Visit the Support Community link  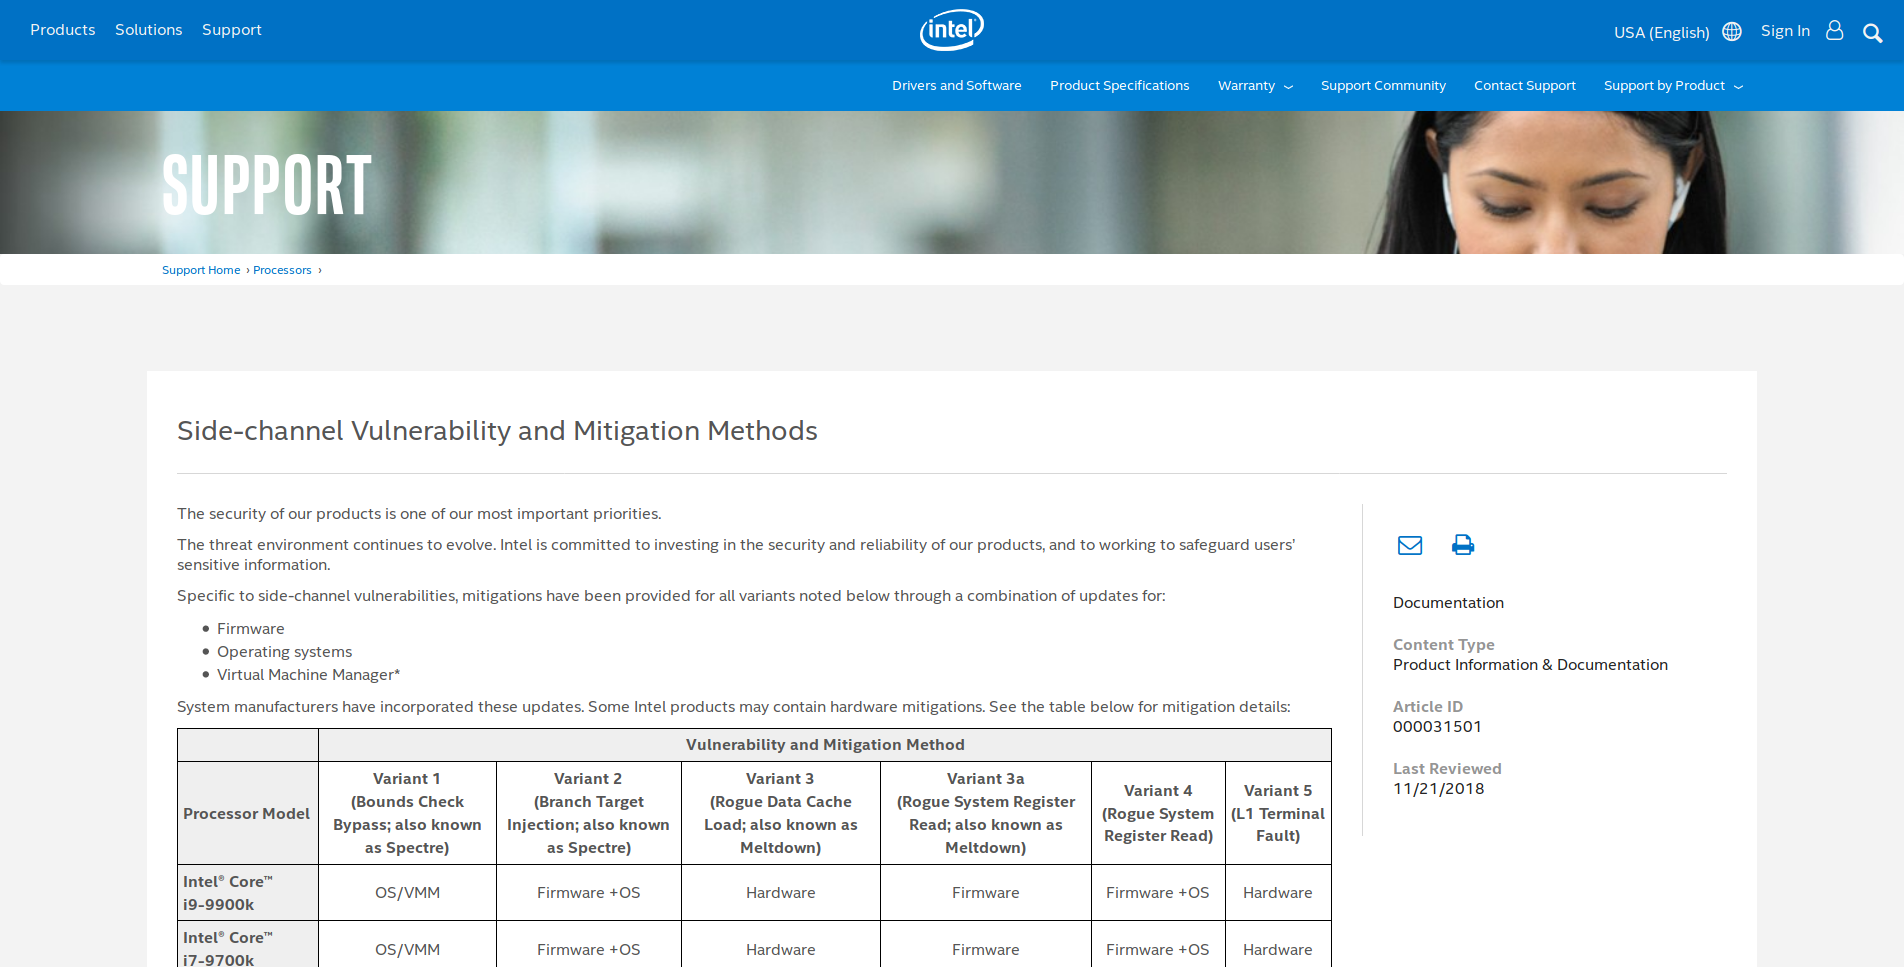[x=1382, y=86]
